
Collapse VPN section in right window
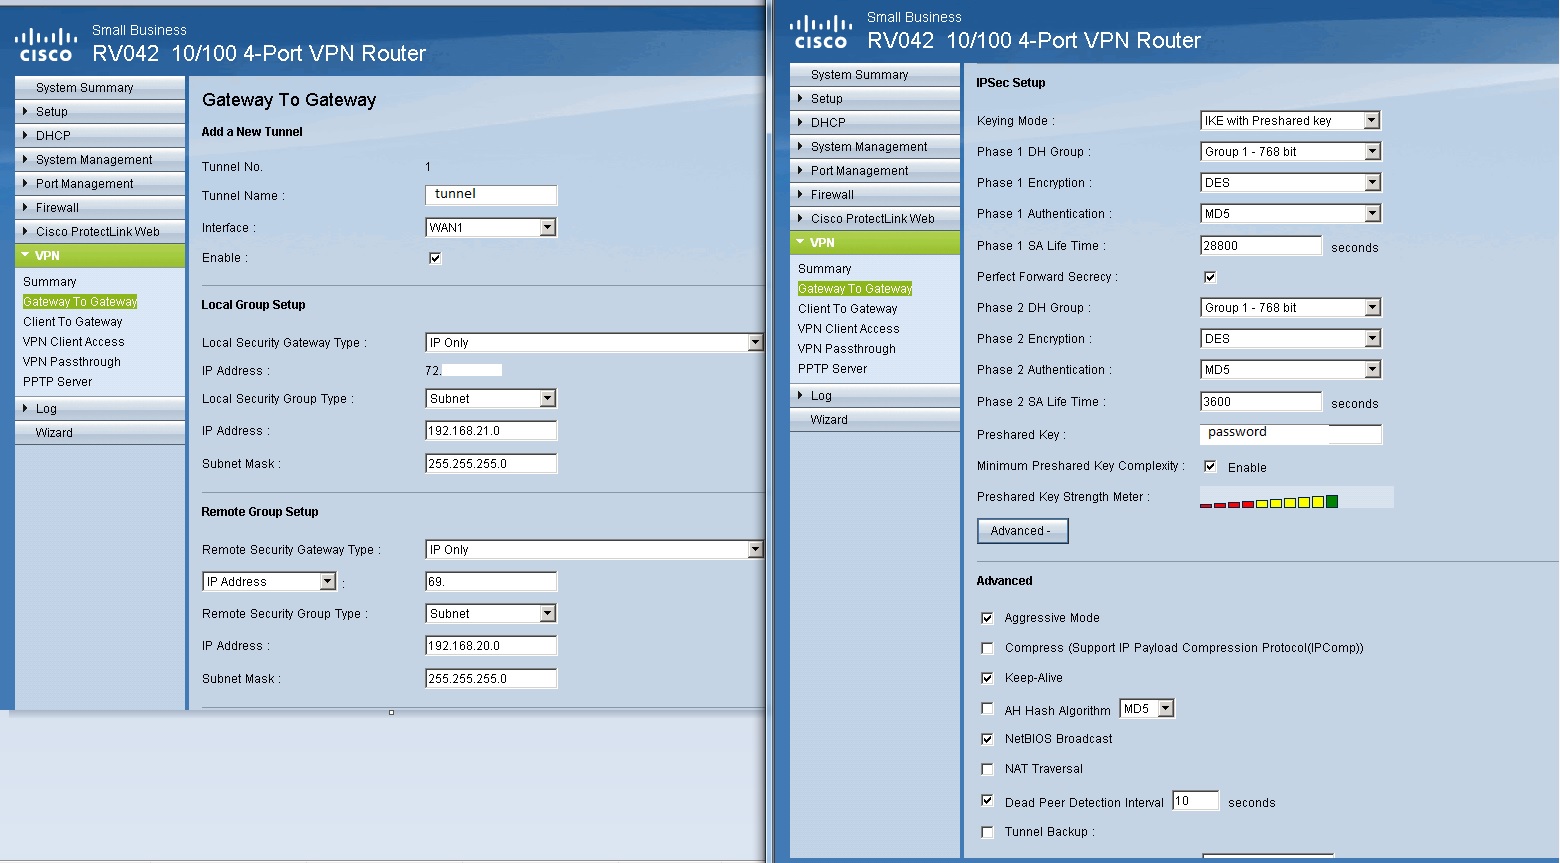(x=875, y=242)
